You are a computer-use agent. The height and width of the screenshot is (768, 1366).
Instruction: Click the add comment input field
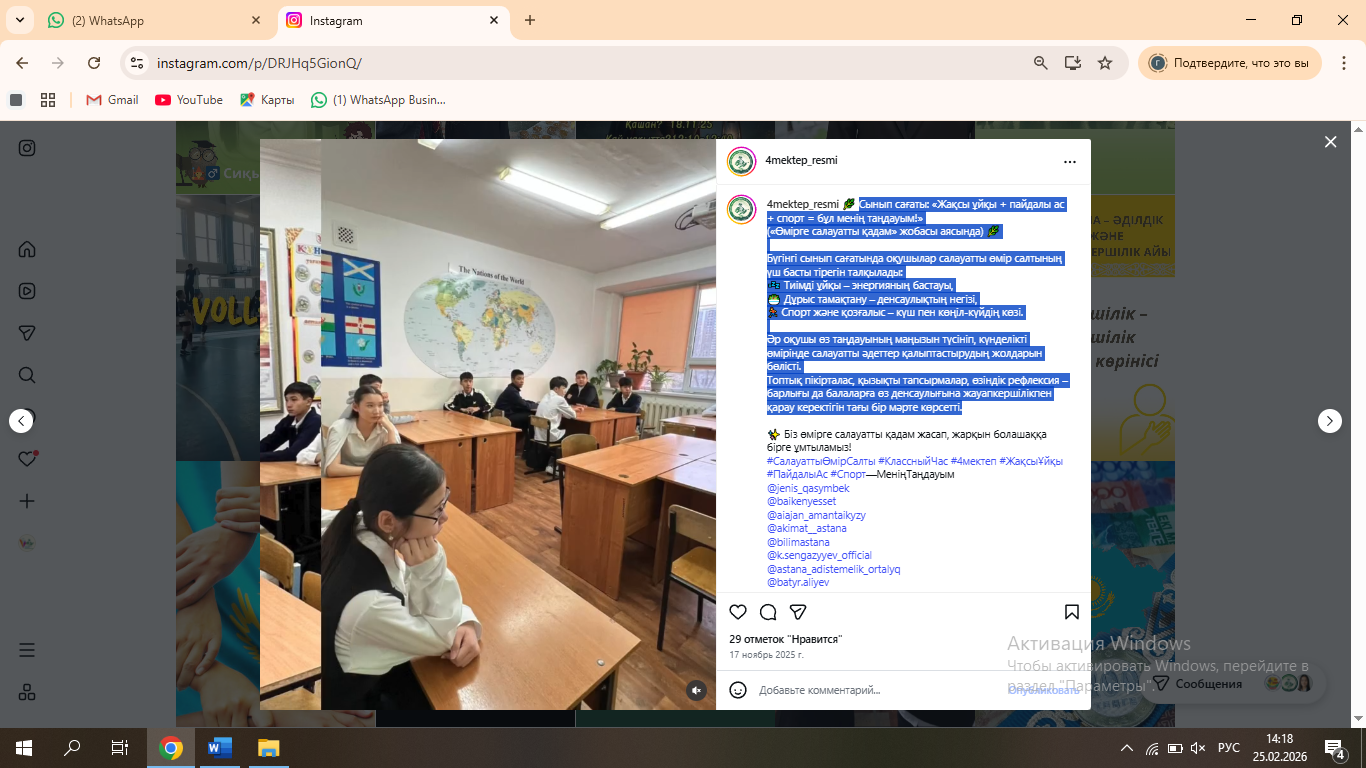[870, 690]
